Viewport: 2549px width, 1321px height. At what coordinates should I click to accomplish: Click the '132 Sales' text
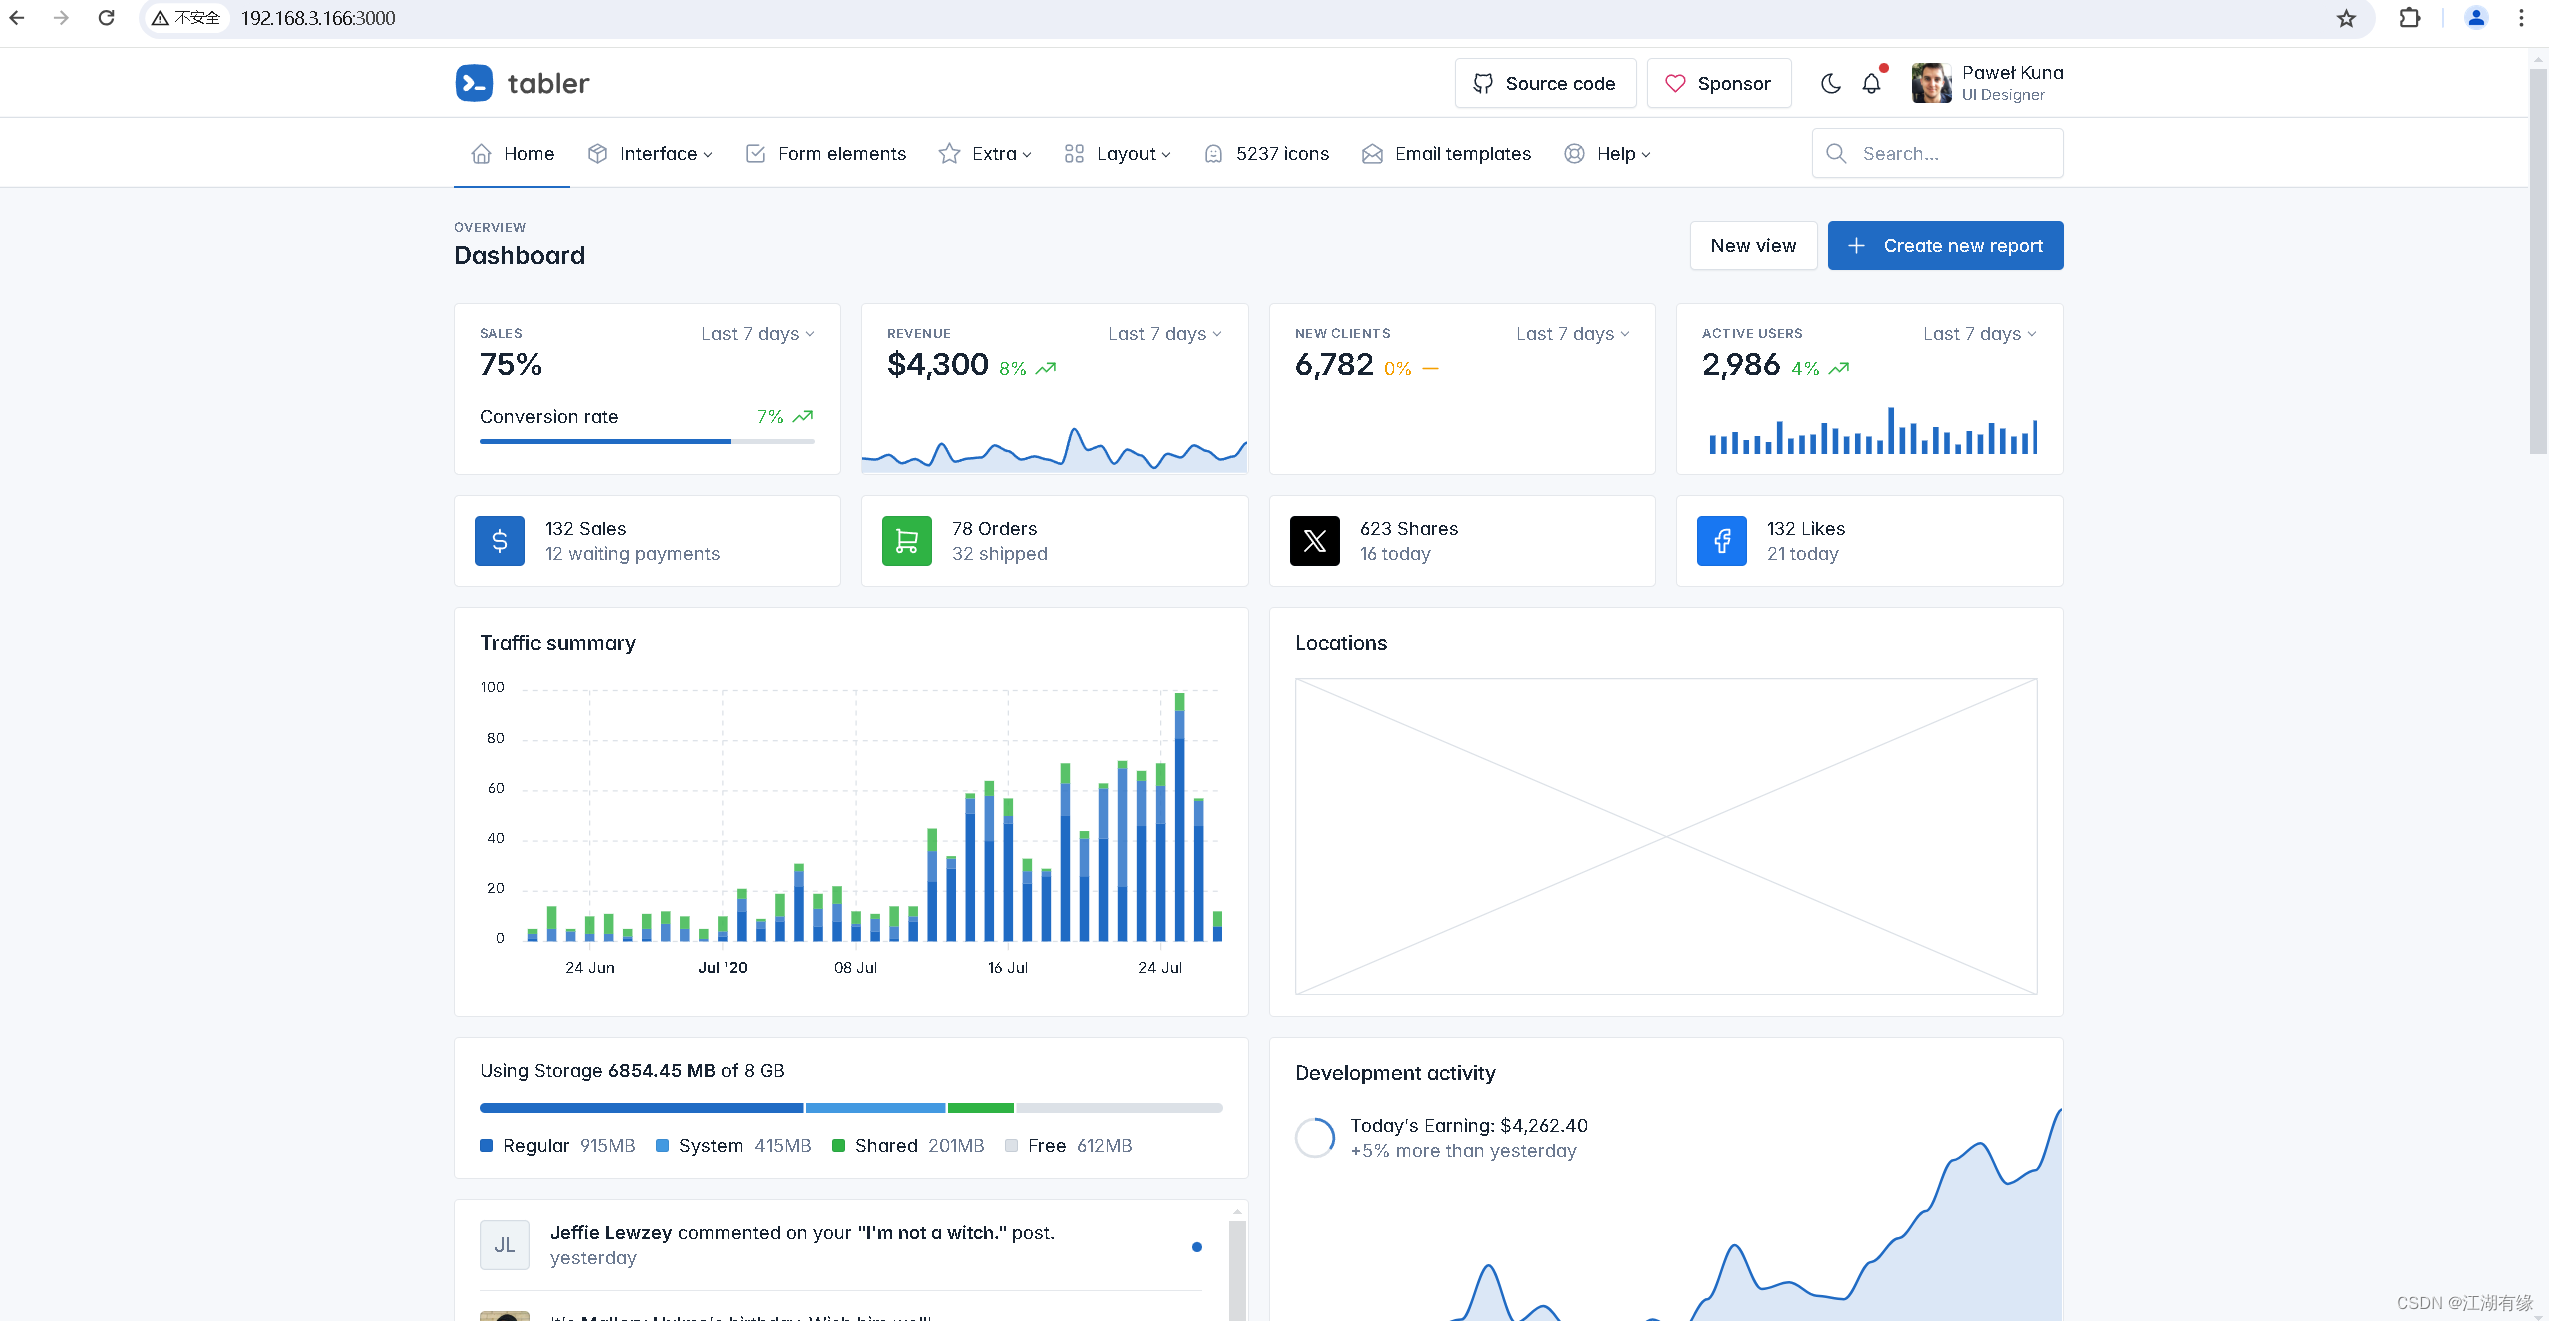pyautogui.click(x=585, y=528)
